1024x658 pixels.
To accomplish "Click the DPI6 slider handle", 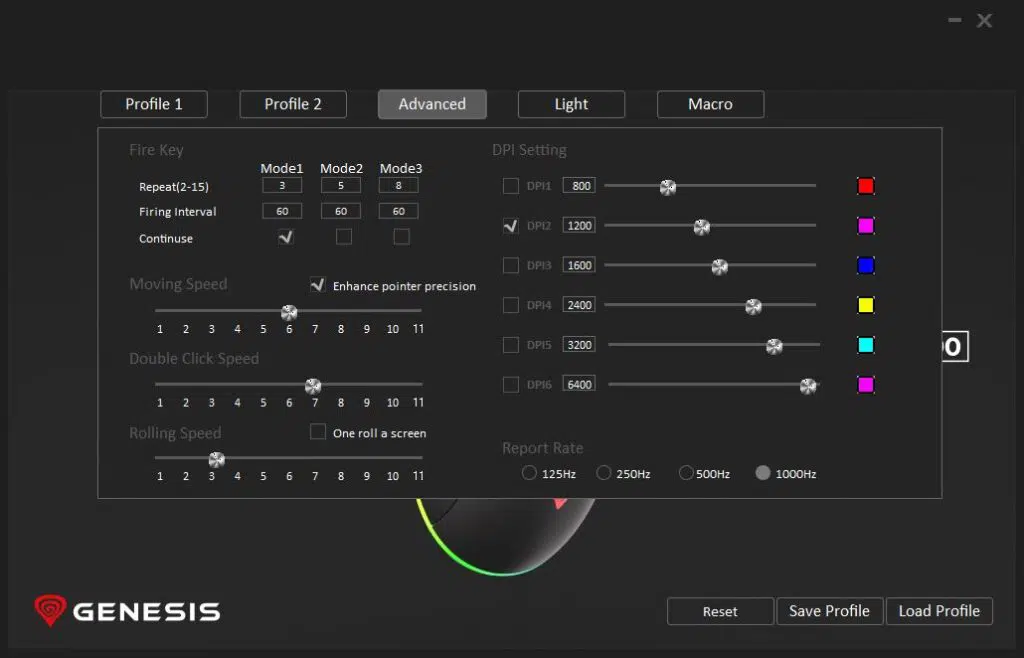I will 808,386.
